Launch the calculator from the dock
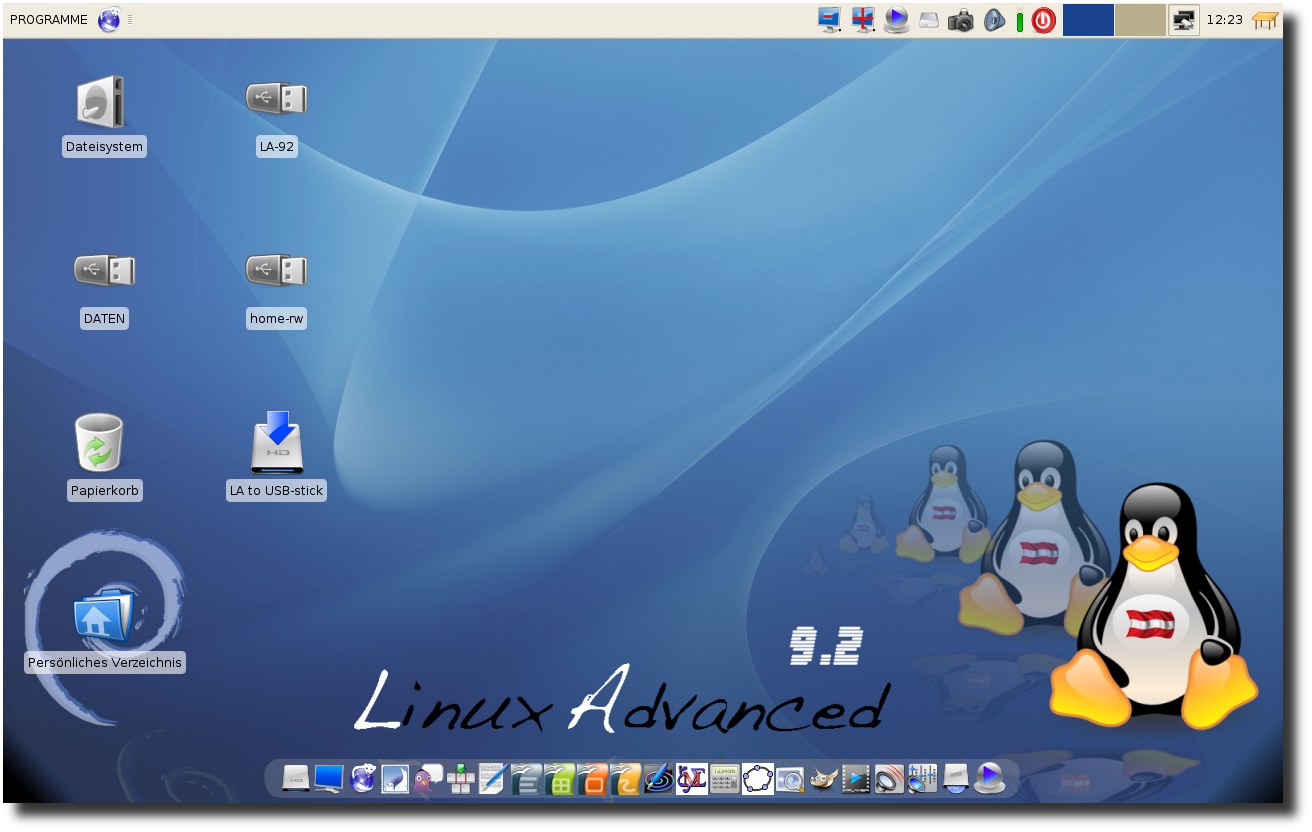 [x=724, y=778]
